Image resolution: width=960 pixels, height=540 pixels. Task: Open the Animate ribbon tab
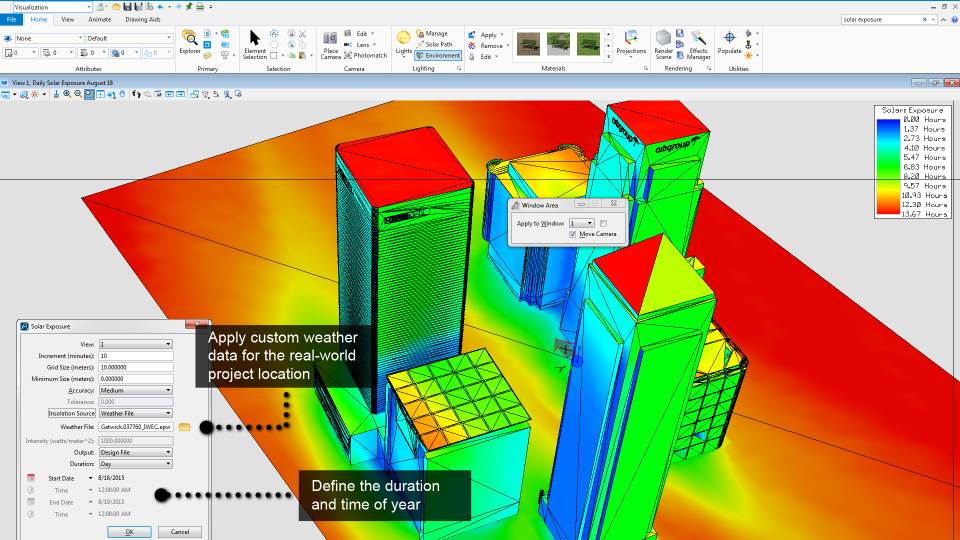(100, 19)
